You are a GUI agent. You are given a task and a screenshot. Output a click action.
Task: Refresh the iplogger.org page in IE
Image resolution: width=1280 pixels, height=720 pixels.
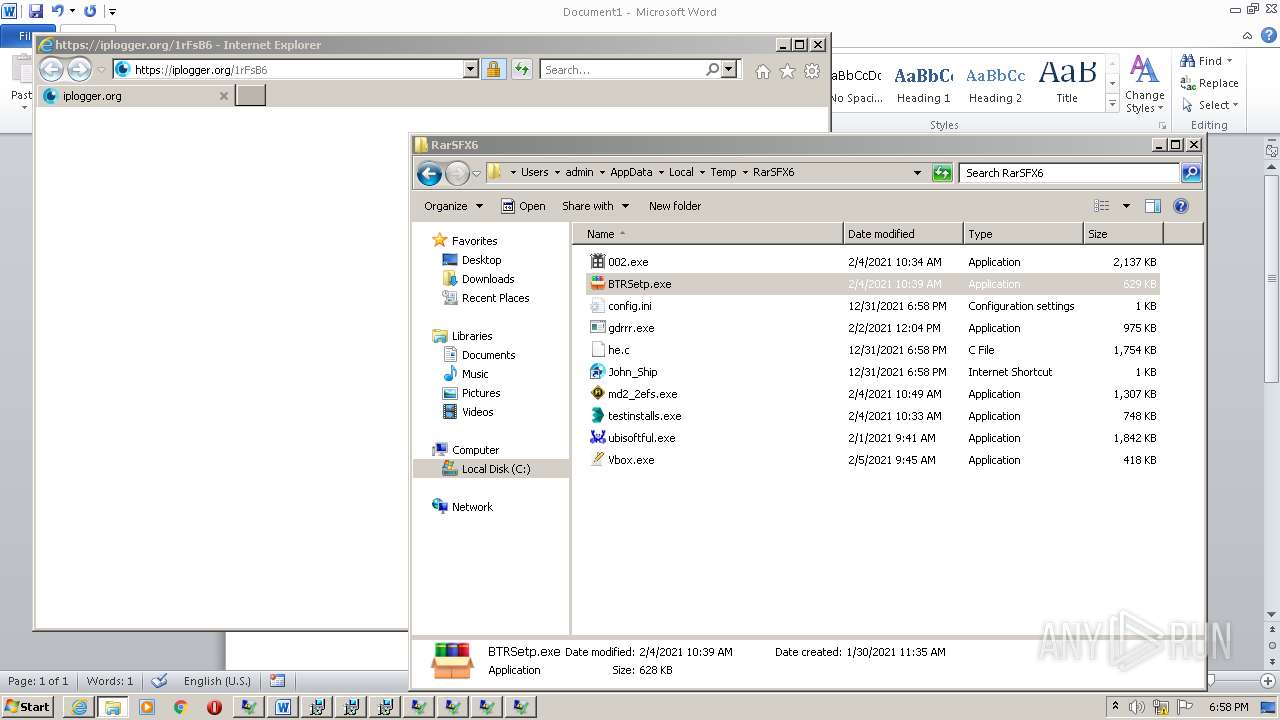pos(521,69)
